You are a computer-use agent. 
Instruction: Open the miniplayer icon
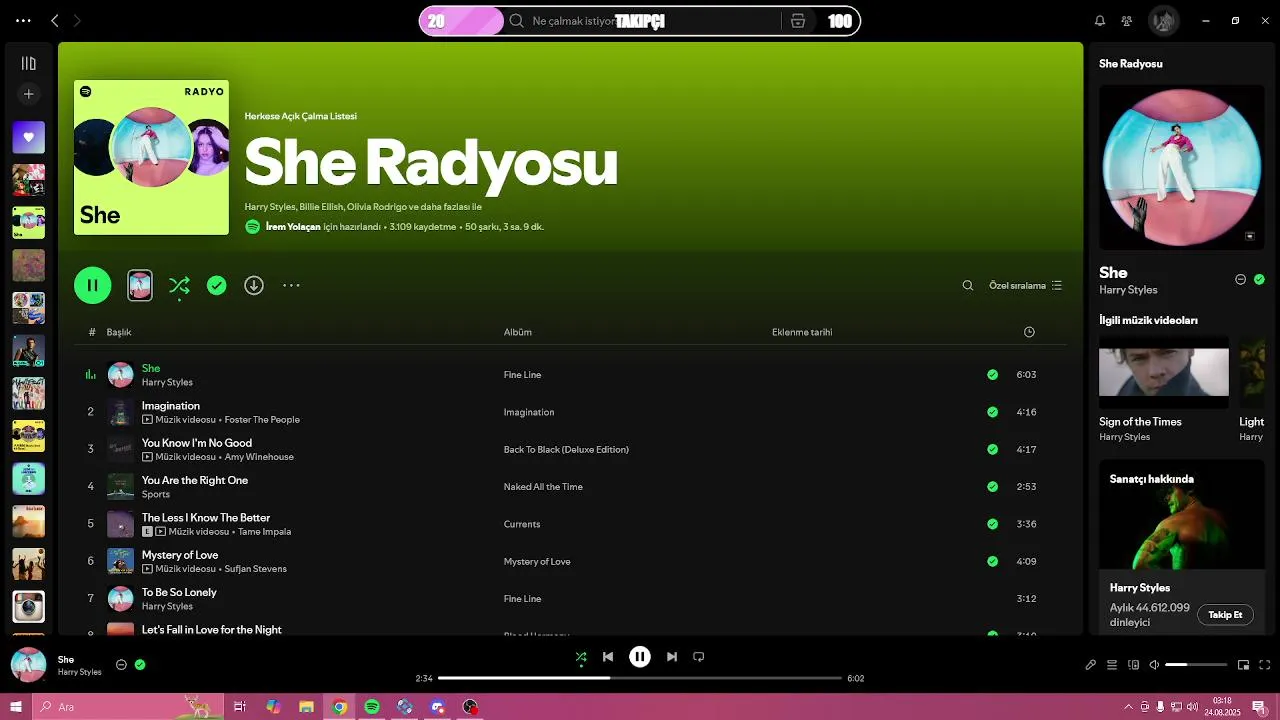(1244, 665)
